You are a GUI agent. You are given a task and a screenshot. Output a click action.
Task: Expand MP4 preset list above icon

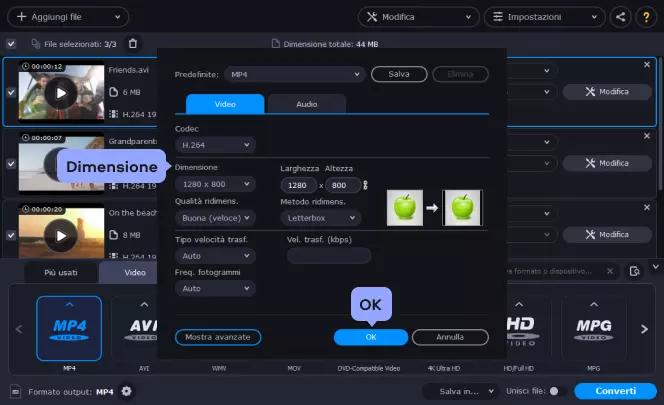(x=69, y=304)
